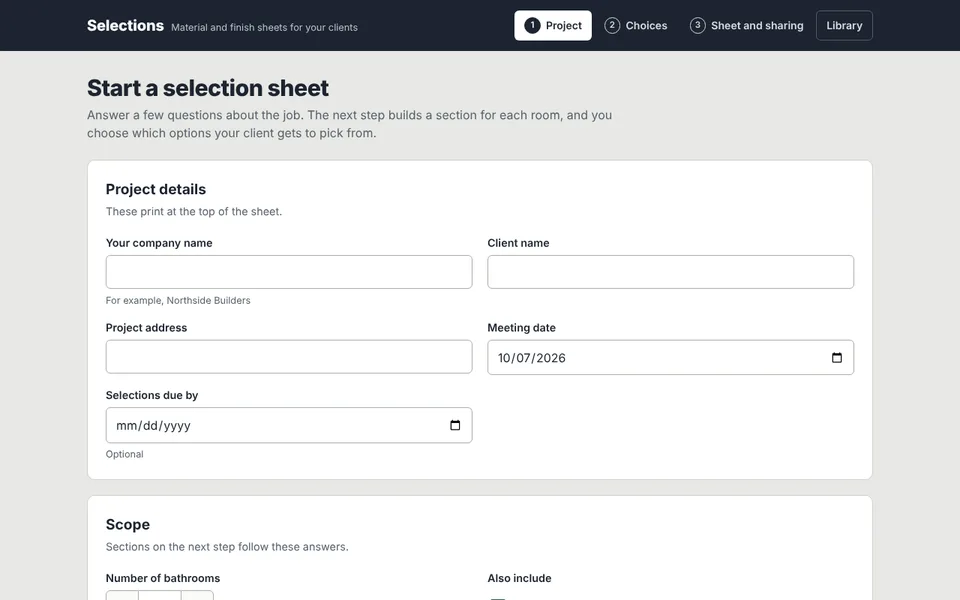Click the Selections due by date field

[289, 425]
